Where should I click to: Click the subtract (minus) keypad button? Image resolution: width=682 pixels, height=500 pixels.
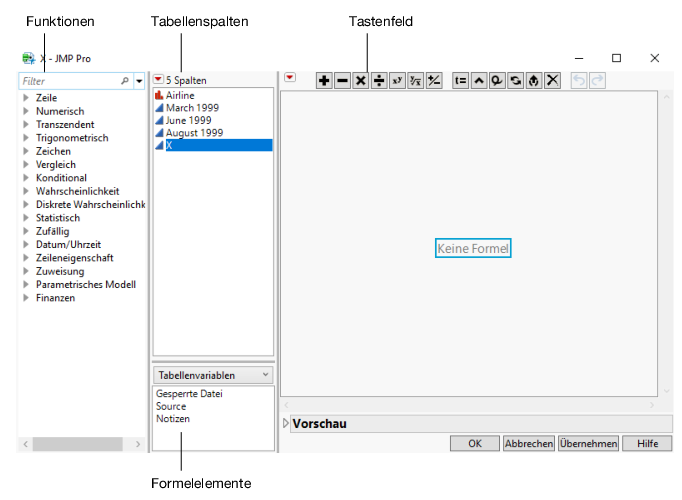coord(343,81)
